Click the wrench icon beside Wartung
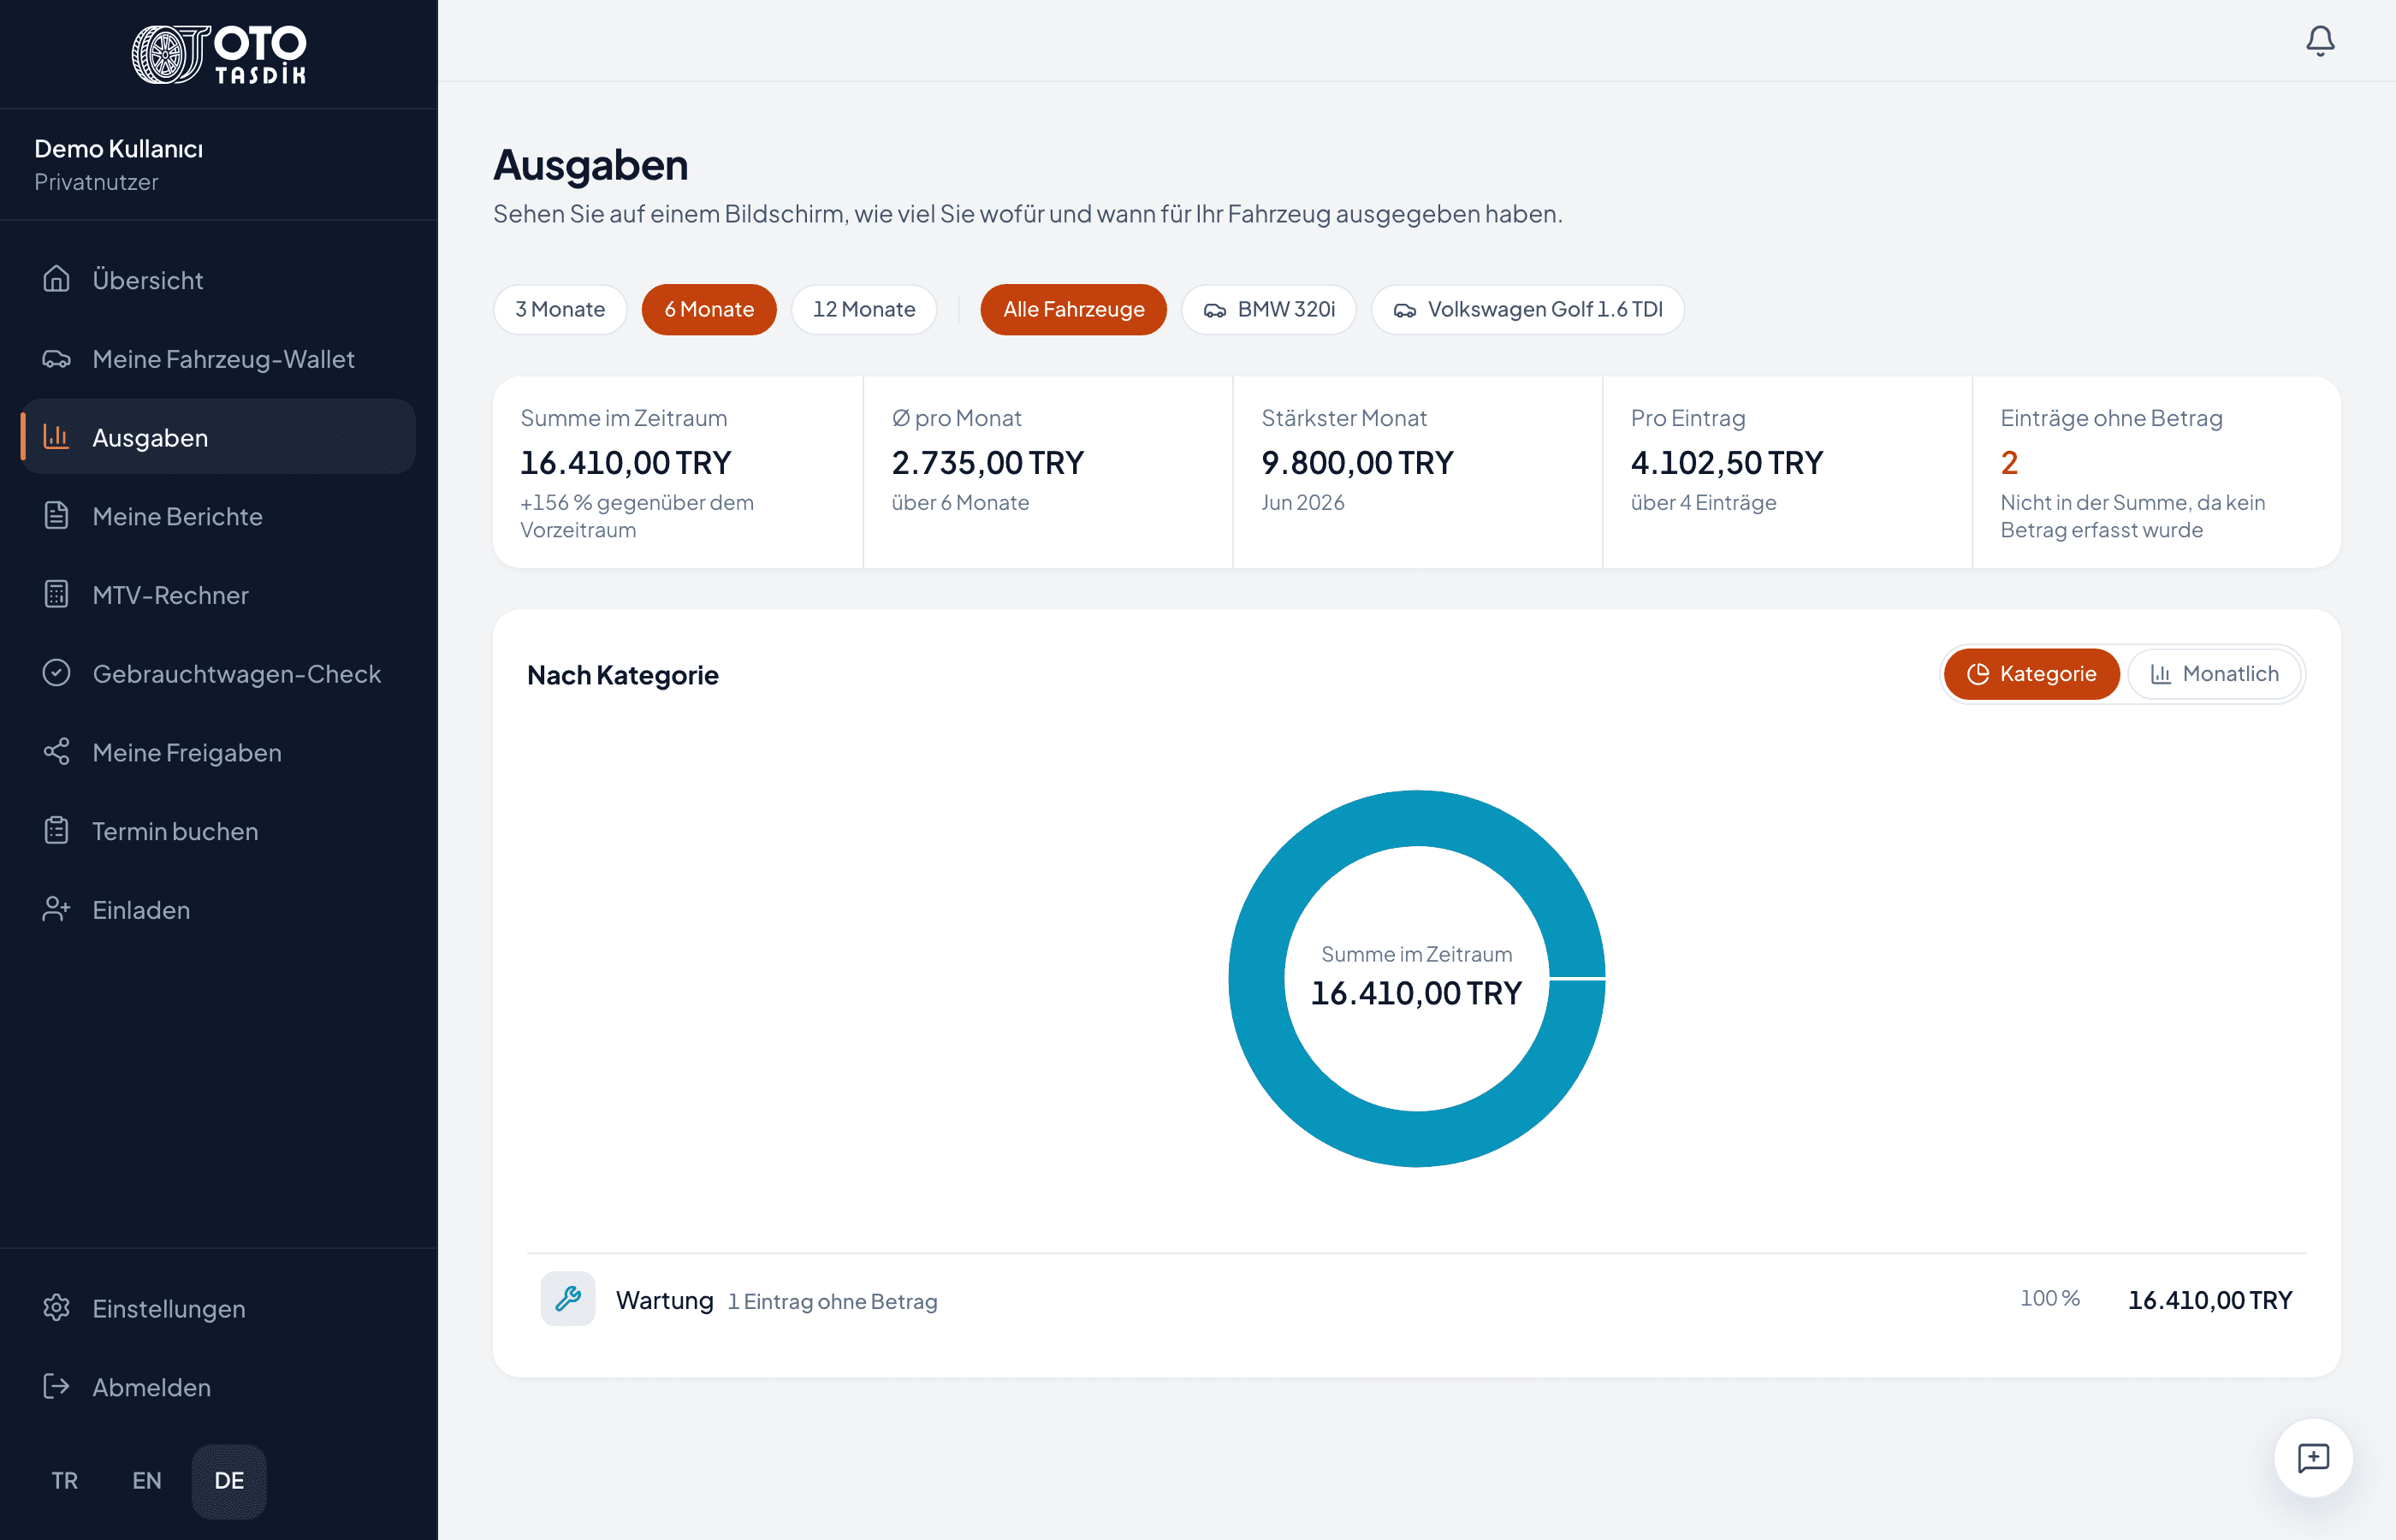Screen dimensions: 2396x1540 [568, 1299]
